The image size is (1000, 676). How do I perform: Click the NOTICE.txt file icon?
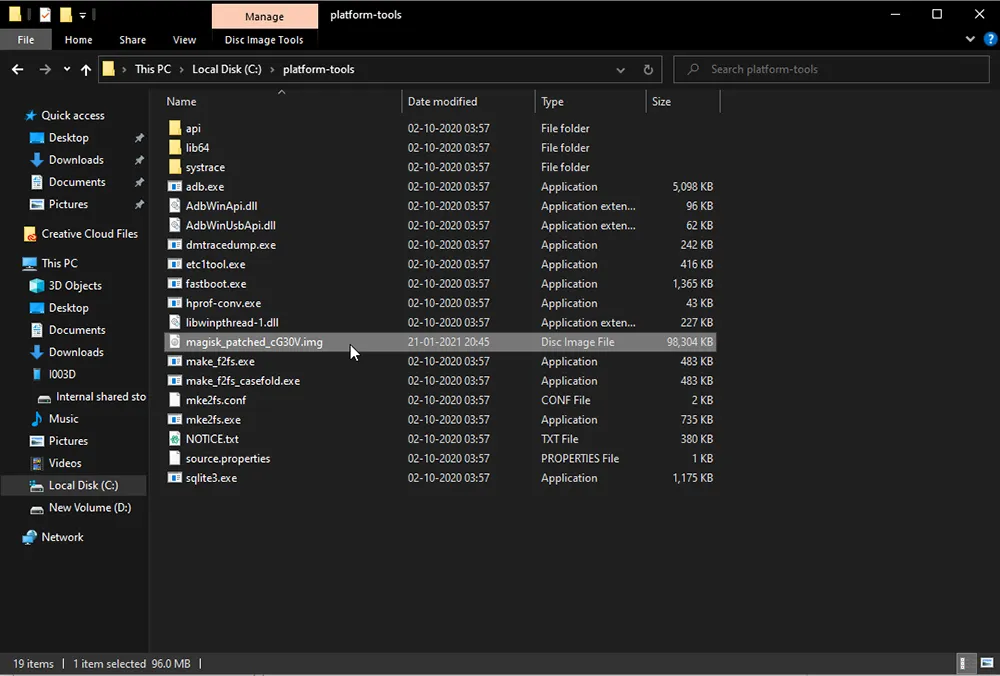click(175, 439)
